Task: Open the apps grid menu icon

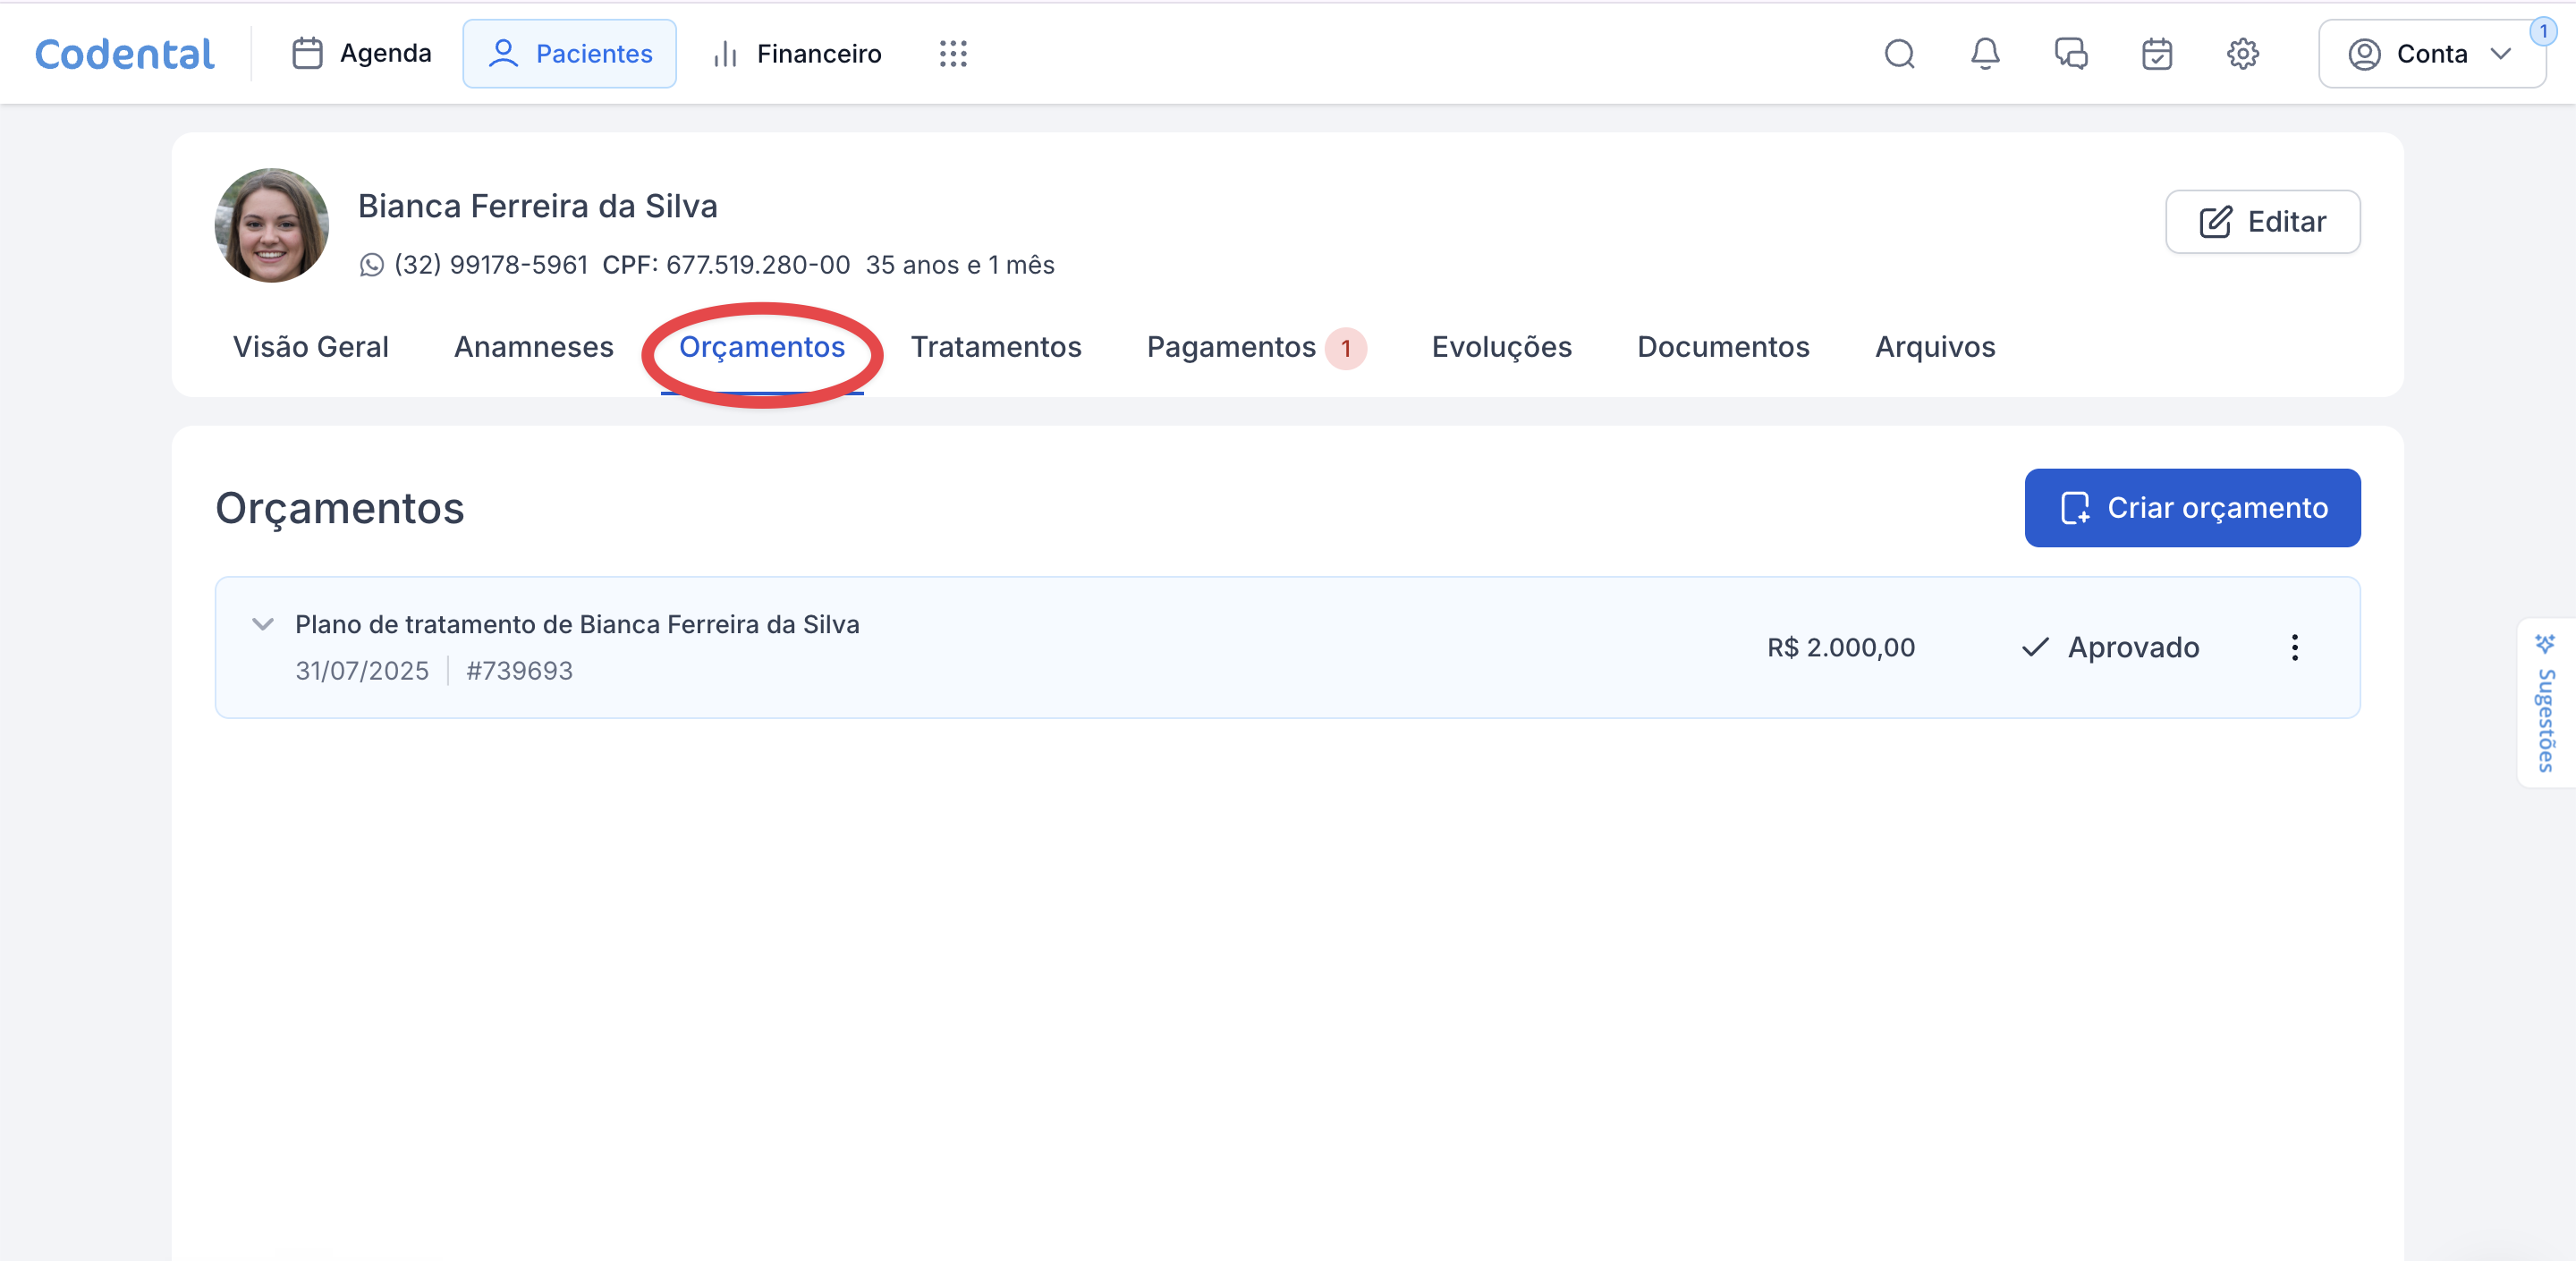Action: tap(952, 54)
